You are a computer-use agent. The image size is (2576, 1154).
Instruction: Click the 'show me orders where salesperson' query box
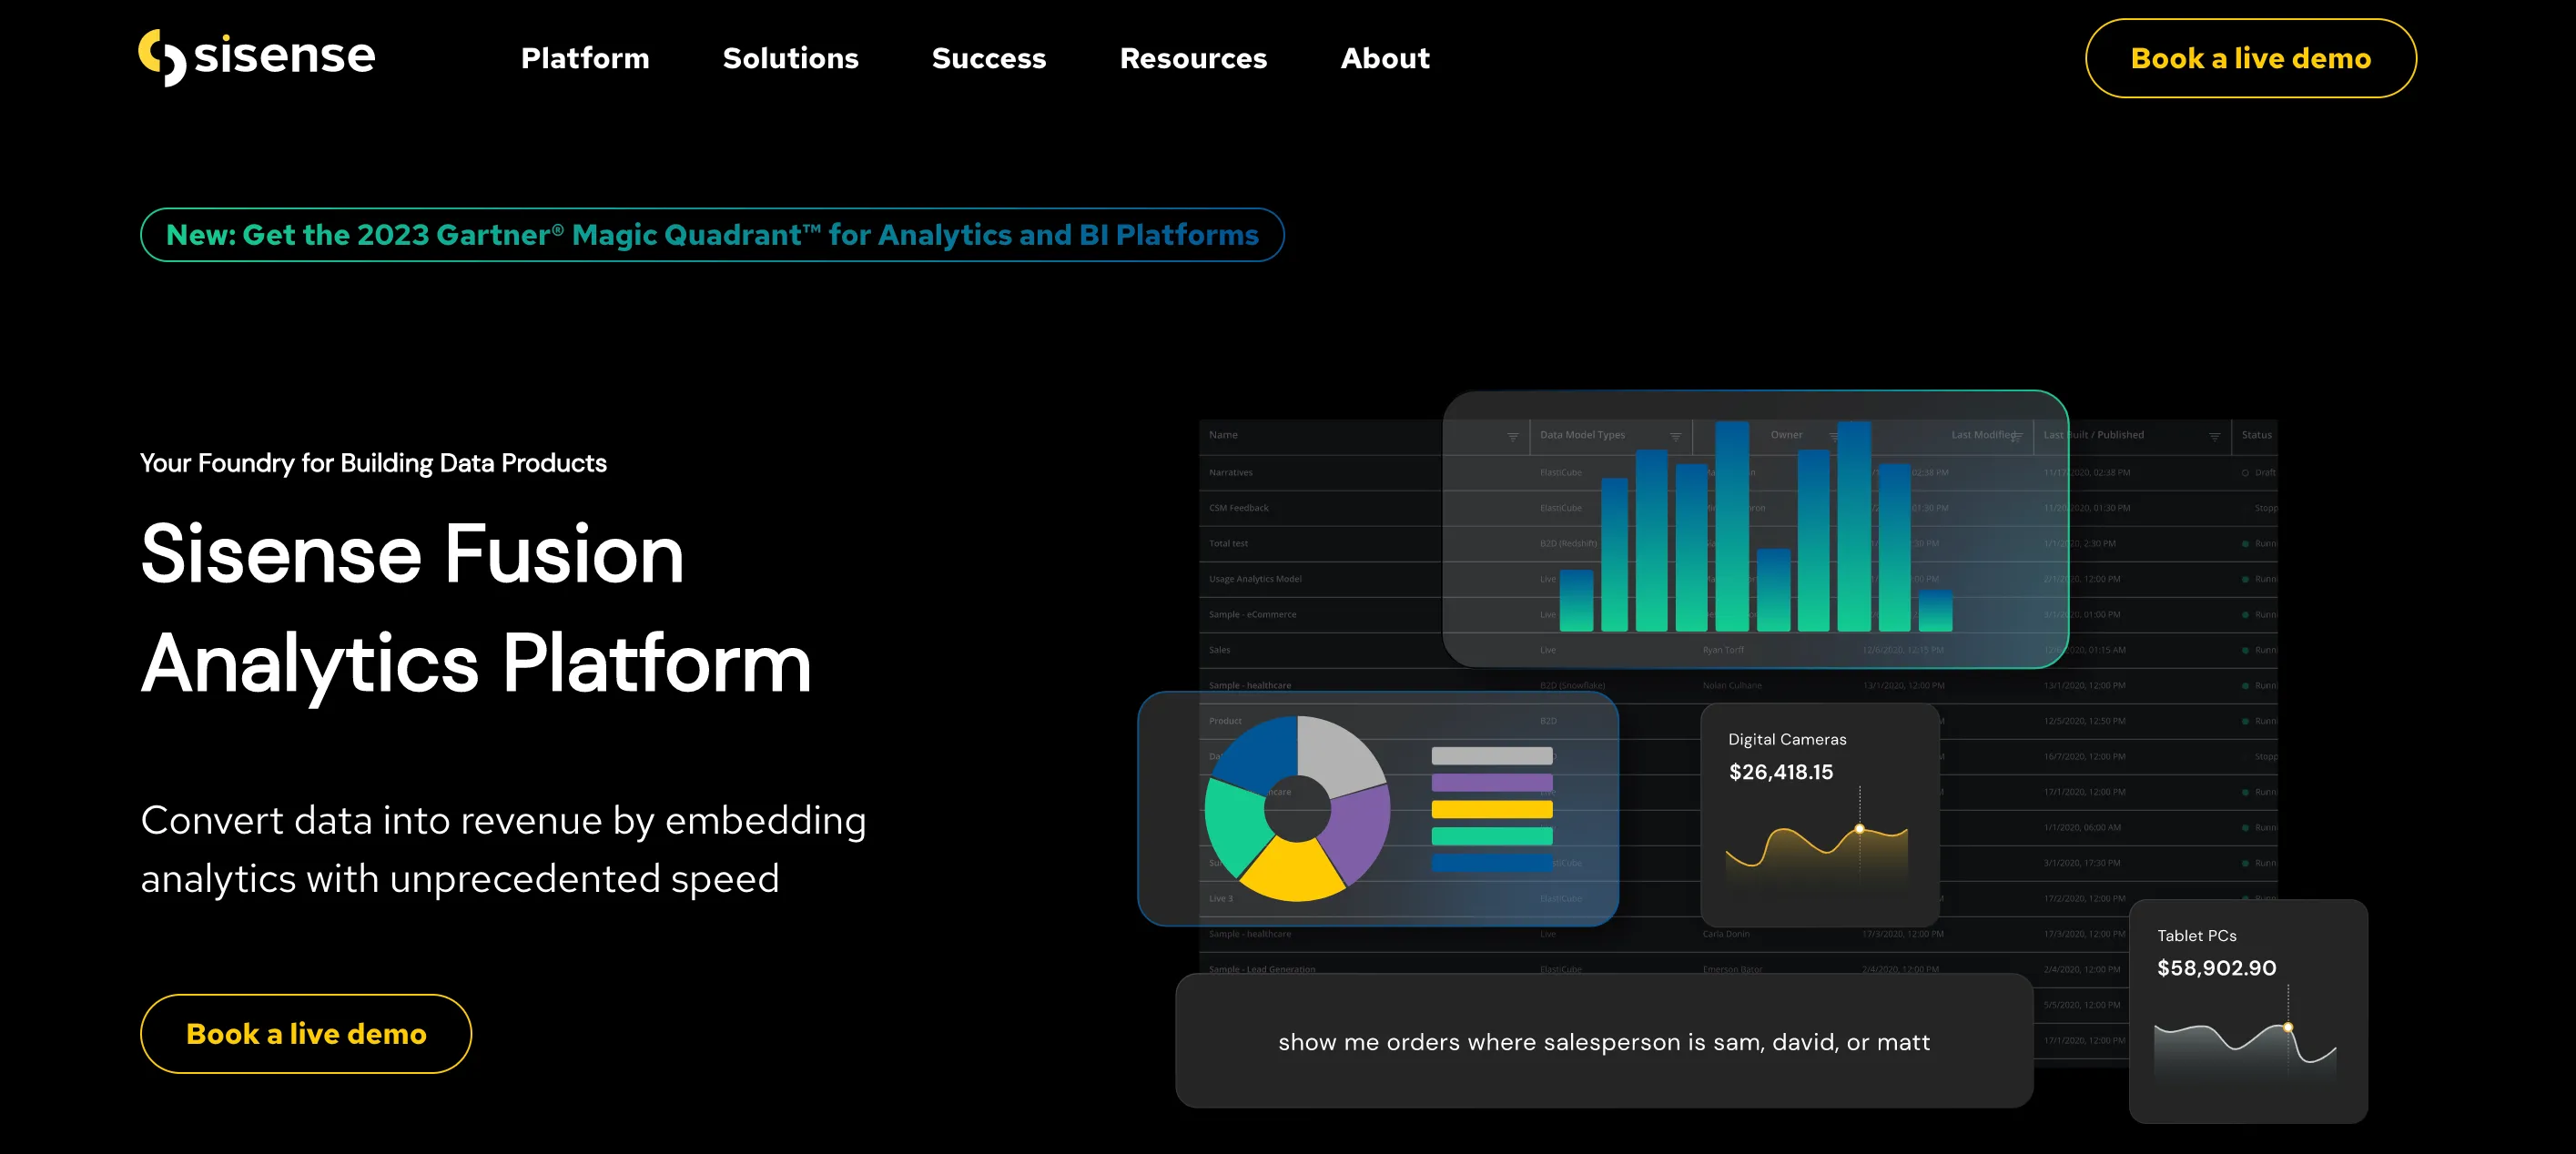[1604, 1041]
